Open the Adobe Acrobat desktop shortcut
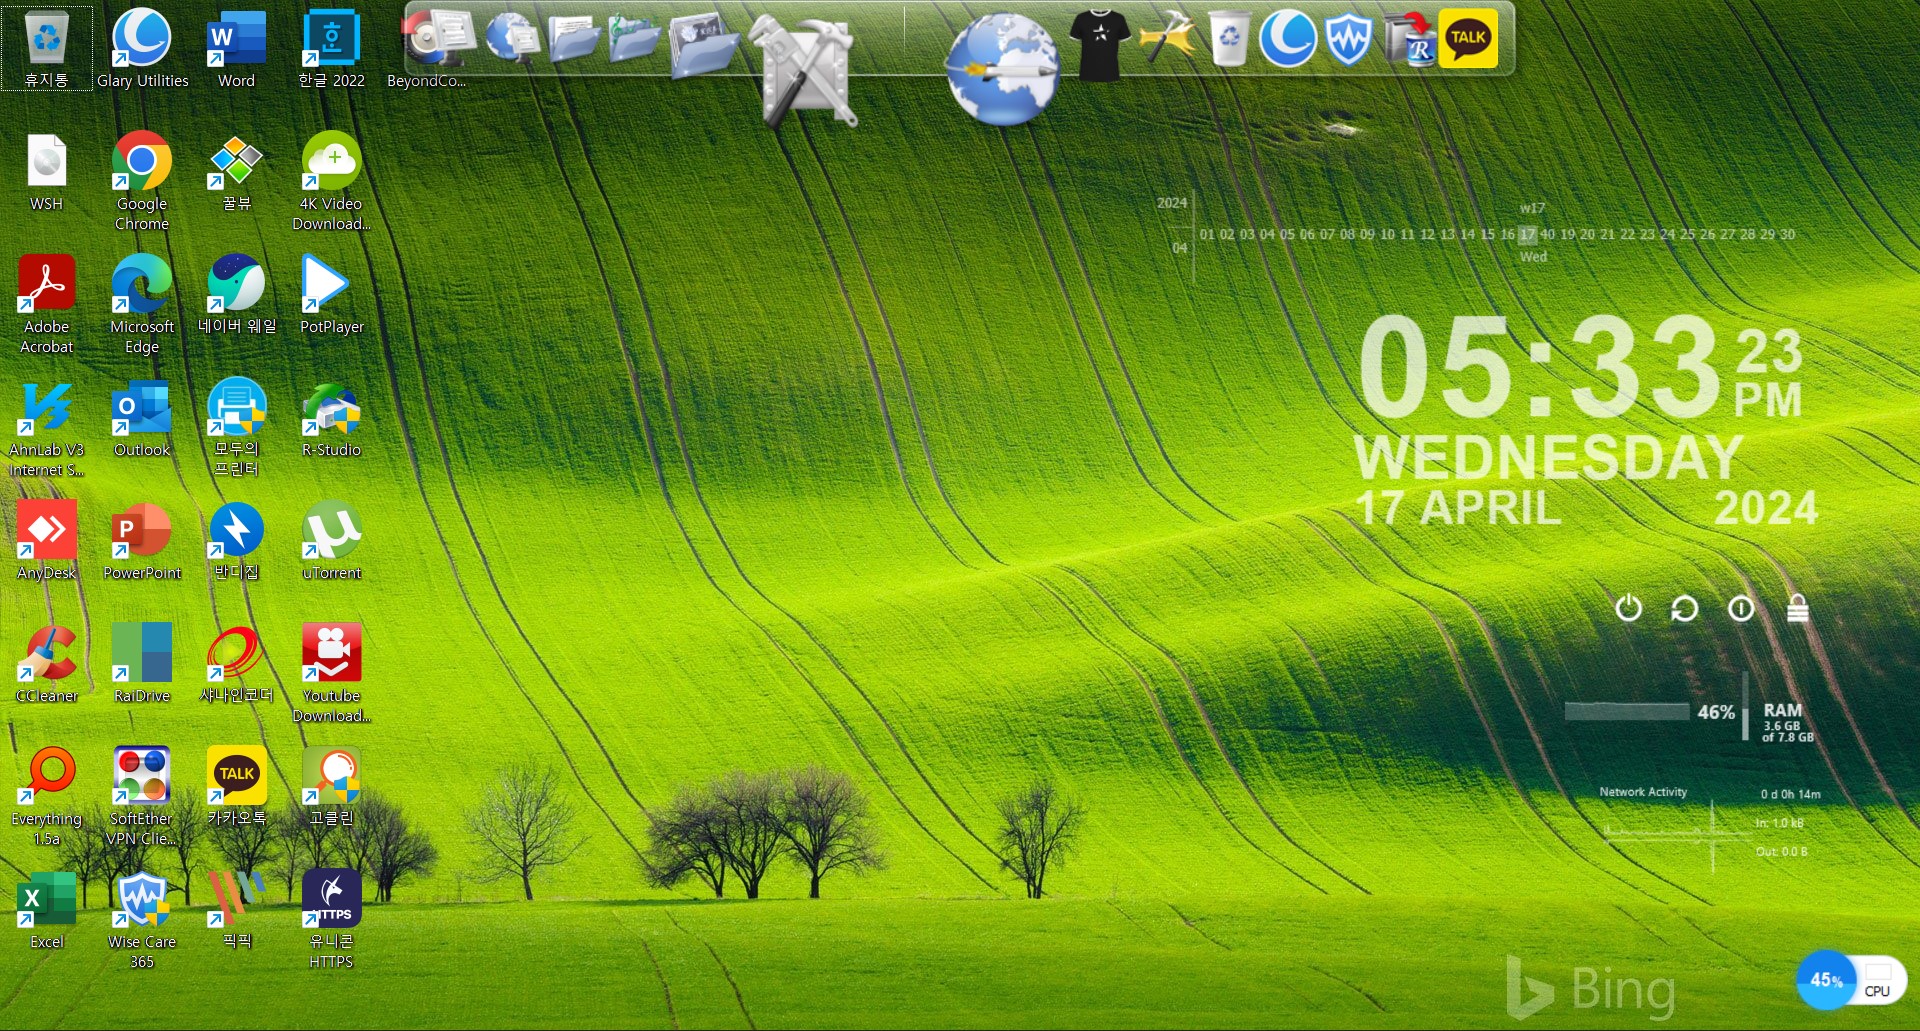The image size is (1920, 1031). [46, 304]
